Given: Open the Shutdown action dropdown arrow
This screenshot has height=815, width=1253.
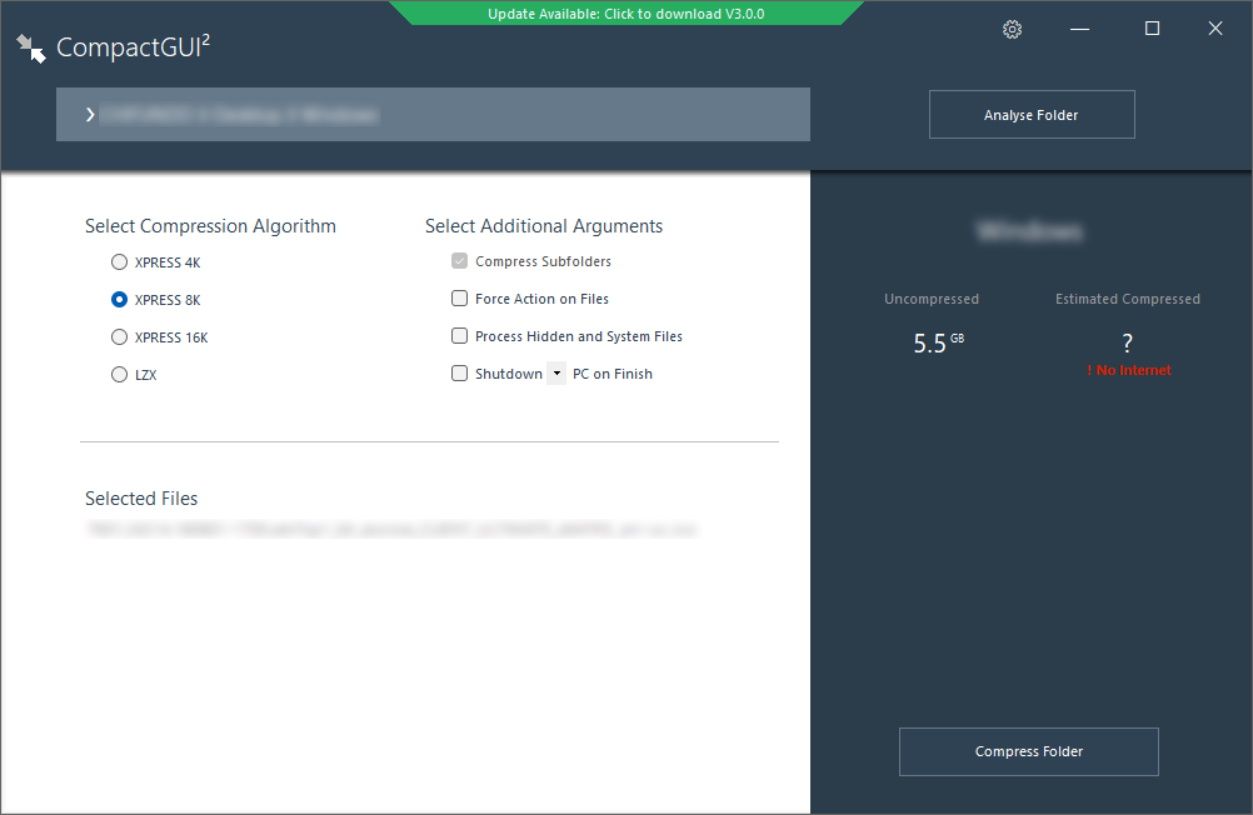Looking at the screenshot, I should 557,374.
